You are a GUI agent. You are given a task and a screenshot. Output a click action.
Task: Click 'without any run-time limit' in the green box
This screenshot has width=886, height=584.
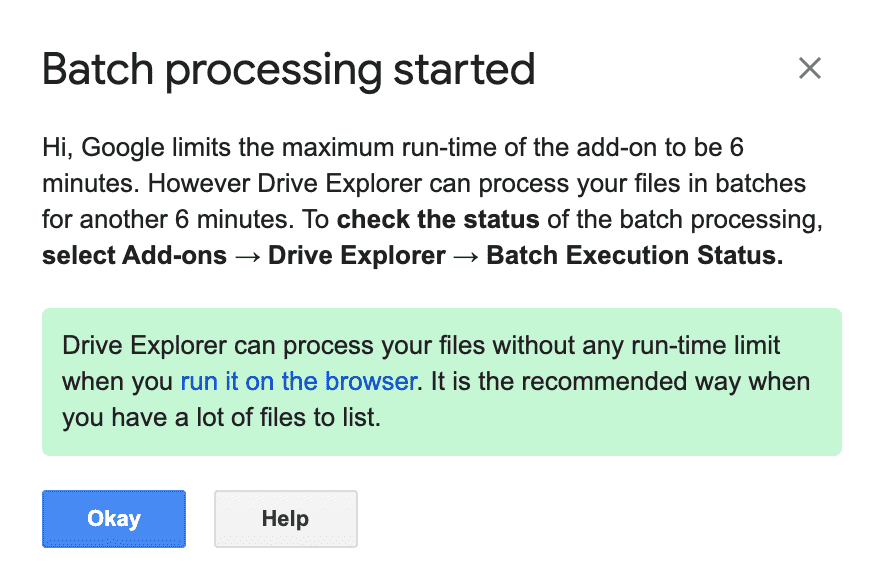tap(636, 345)
